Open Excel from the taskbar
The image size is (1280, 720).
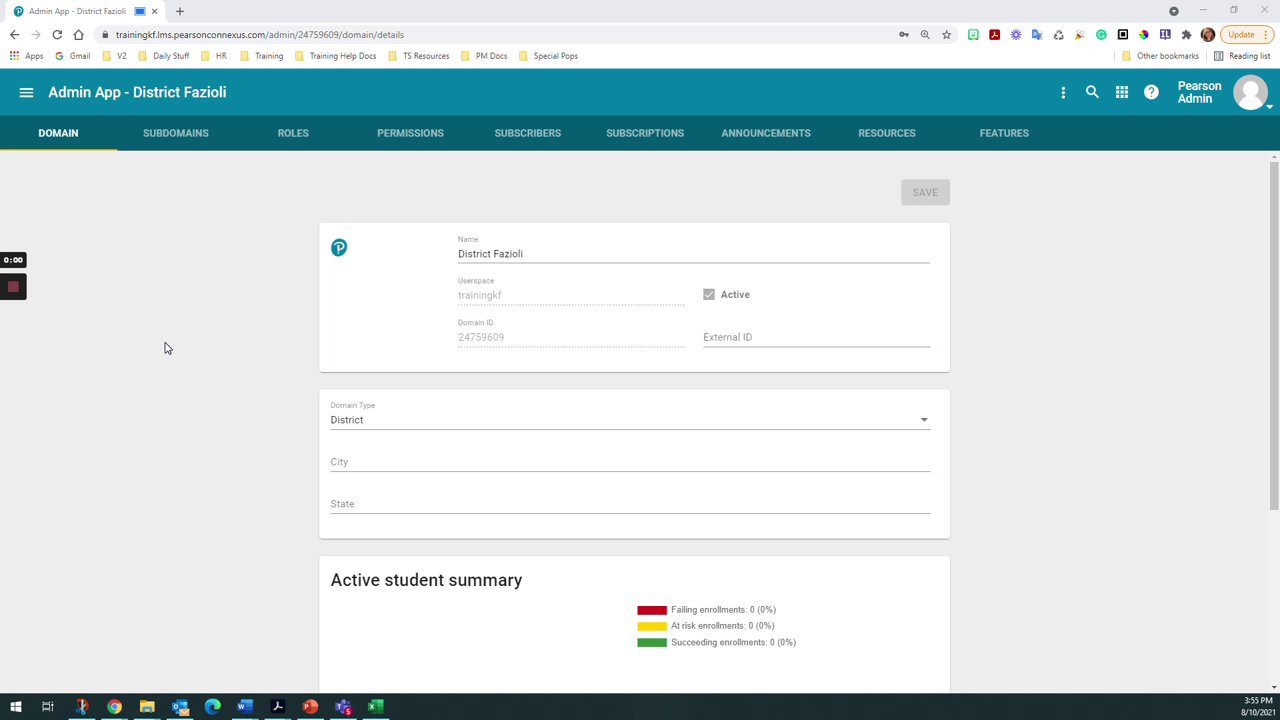tap(375, 707)
